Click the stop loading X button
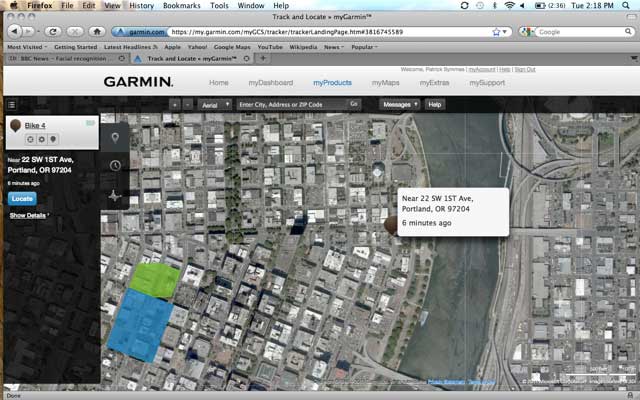Screen dimensions: 640x400 click(75, 31)
